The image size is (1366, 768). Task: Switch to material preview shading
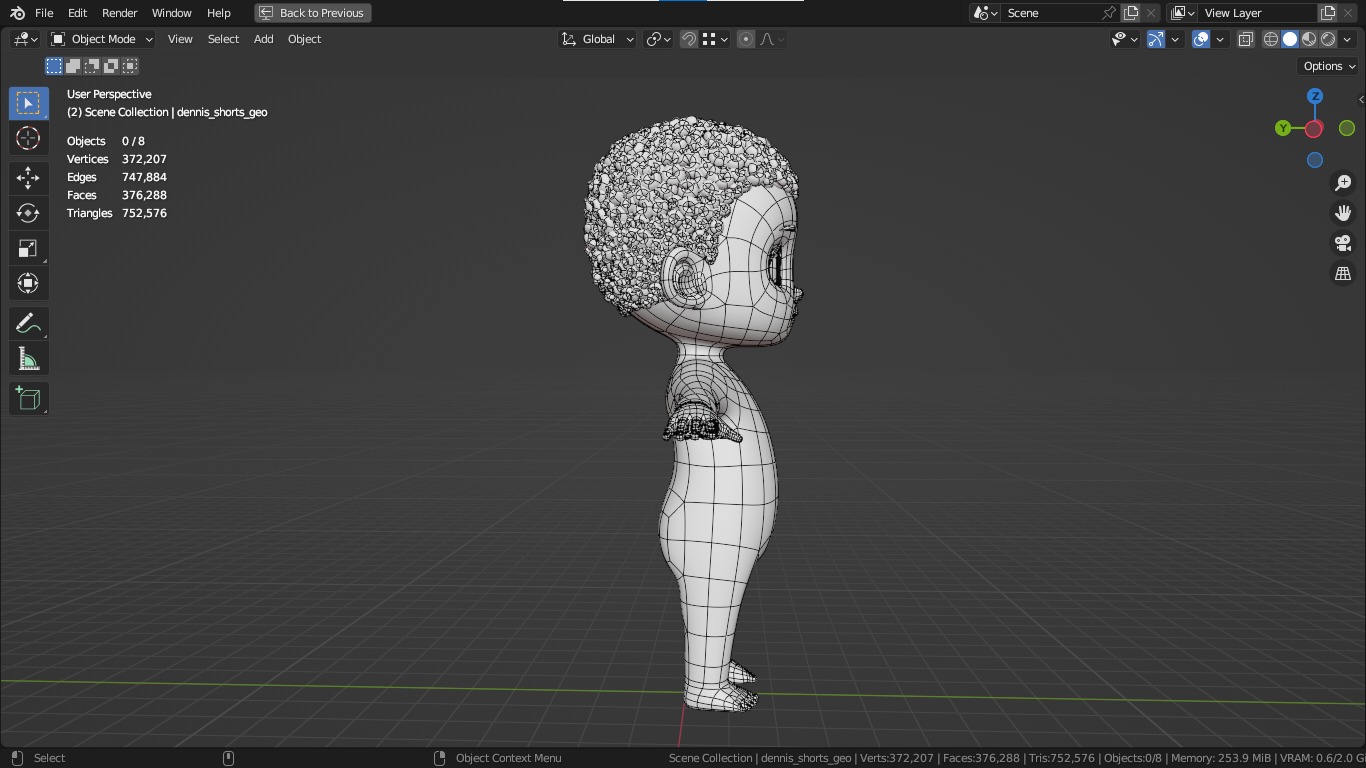pyautogui.click(x=1309, y=39)
